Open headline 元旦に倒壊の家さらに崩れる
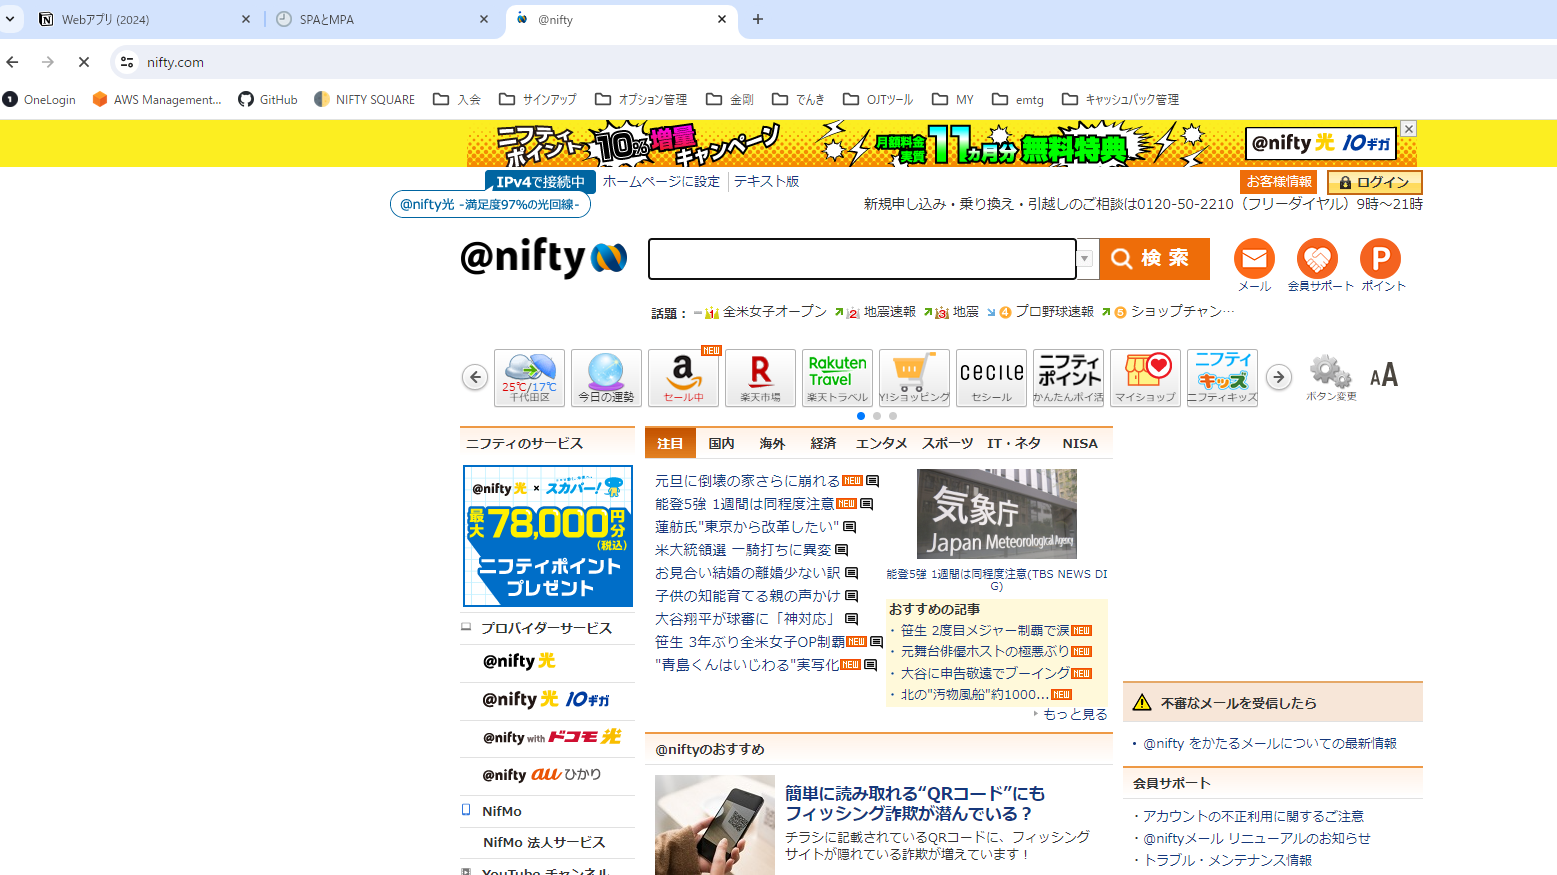1557x875 pixels. pyautogui.click(x=747, y=481)
